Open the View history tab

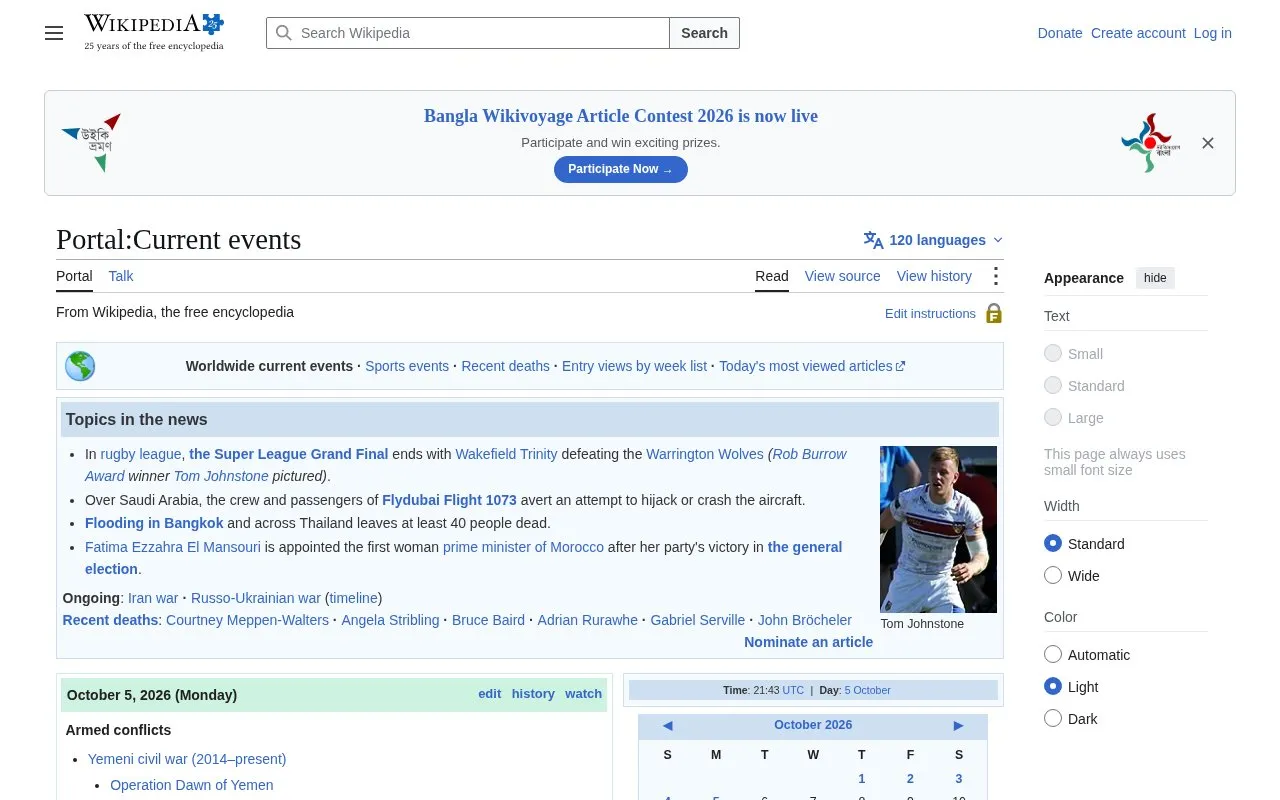934,276
